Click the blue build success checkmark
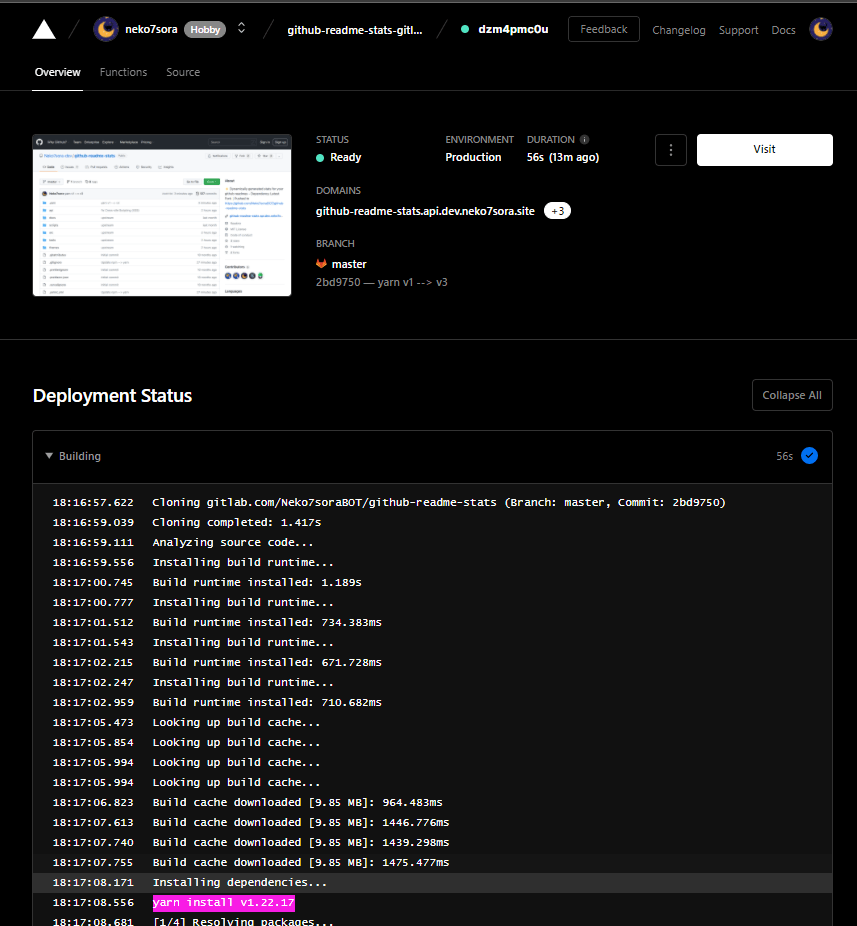This screenshot has width=857, height=926. pyautogui.click(x=809, y=456)
